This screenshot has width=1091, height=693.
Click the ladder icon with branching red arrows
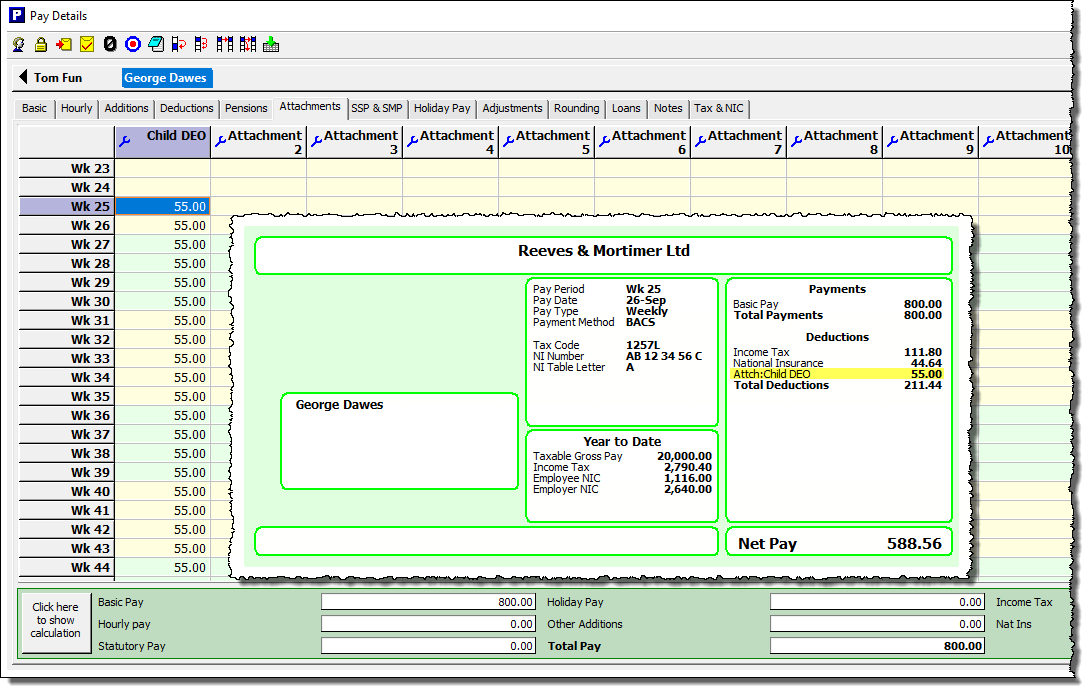coord(201,45)
